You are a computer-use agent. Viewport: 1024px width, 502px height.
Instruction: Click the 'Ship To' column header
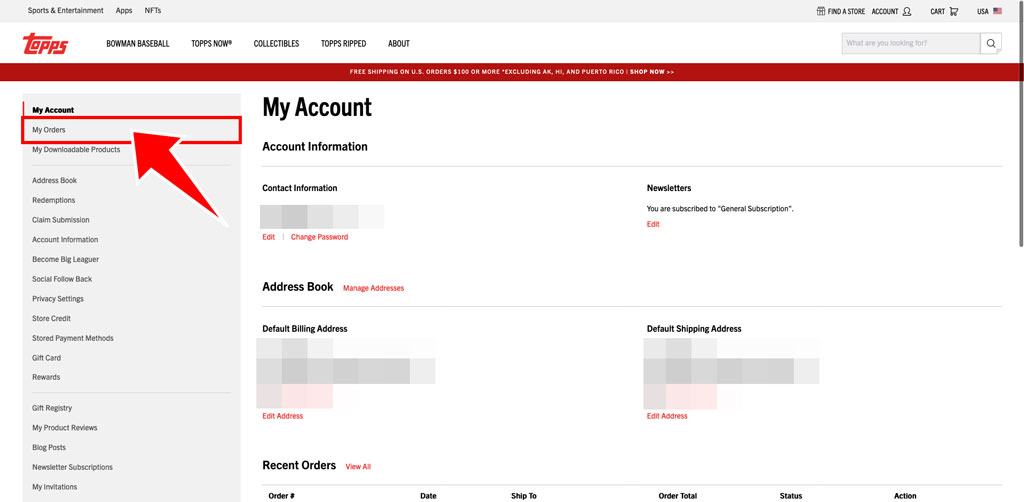(x=524, y=496)
